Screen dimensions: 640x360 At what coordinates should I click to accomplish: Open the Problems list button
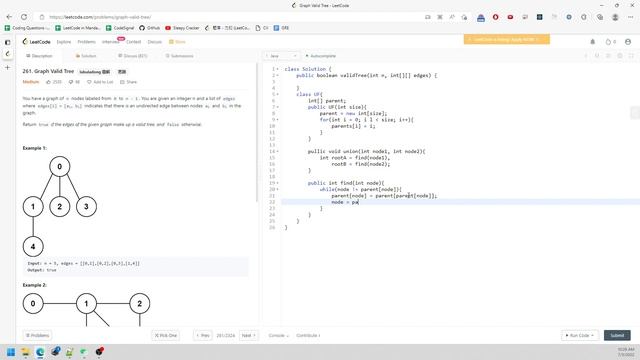click(37, 336)
